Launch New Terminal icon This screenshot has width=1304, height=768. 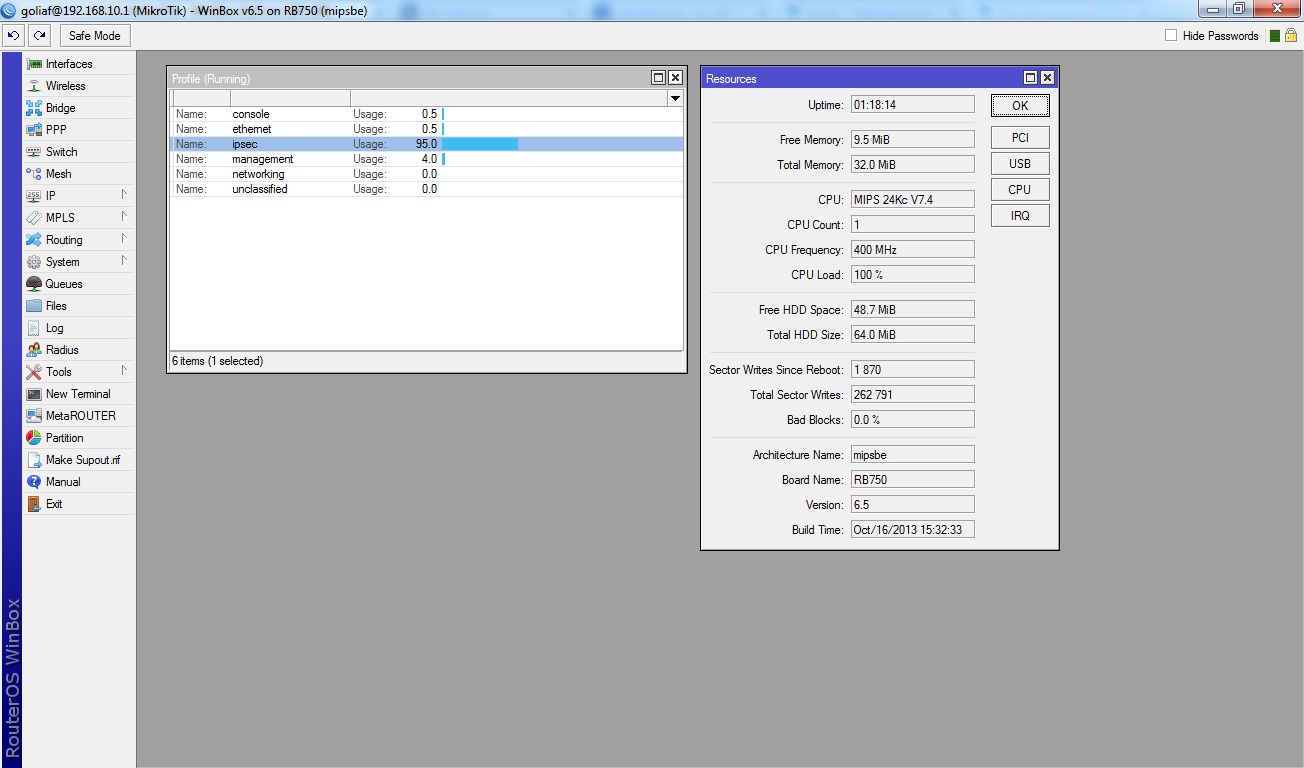pos(34,394)
